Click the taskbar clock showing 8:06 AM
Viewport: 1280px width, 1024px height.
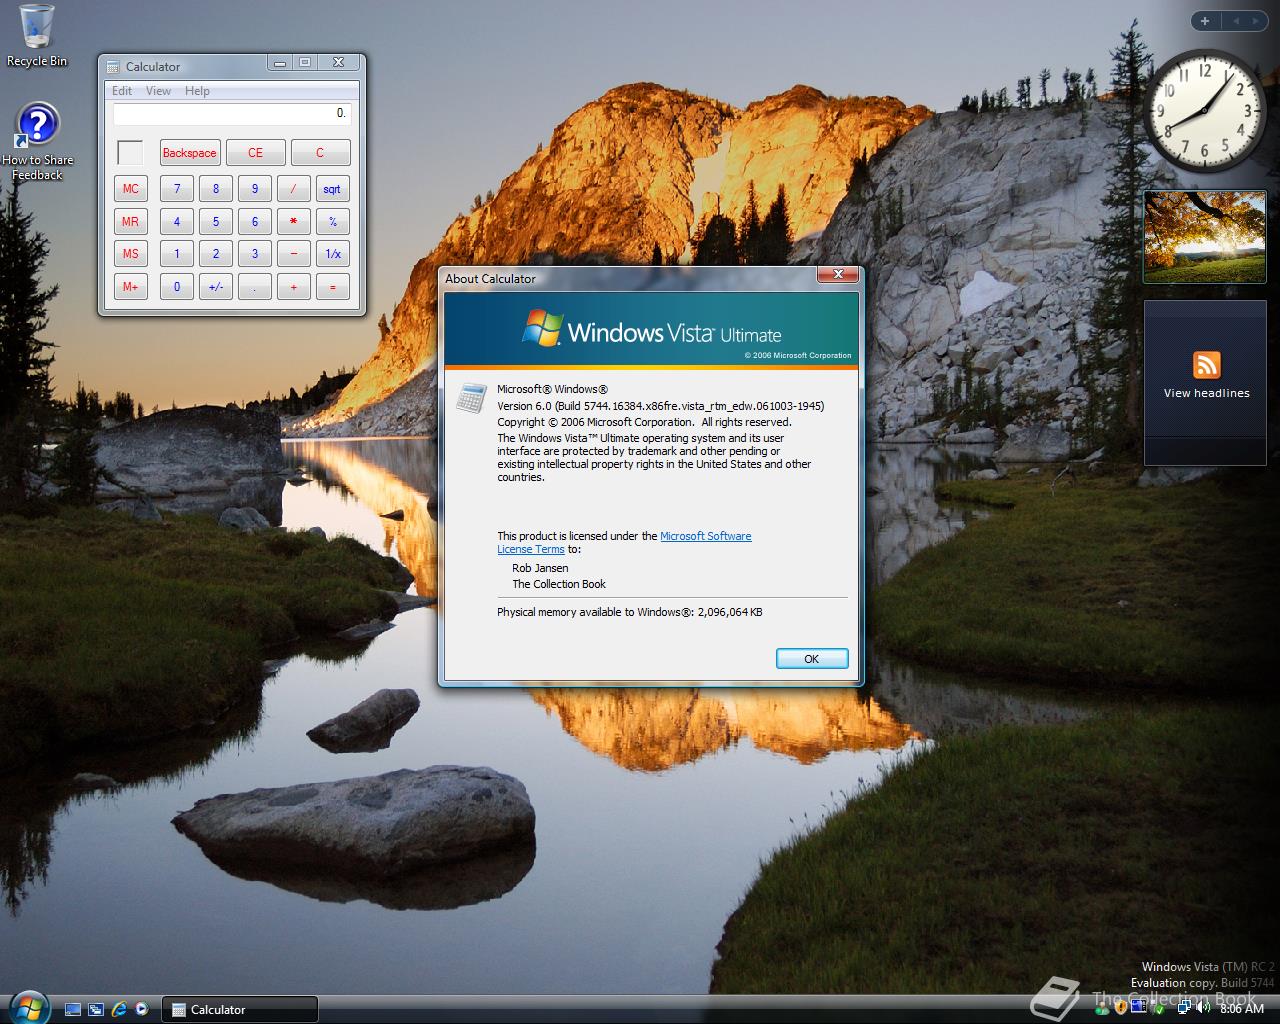pos(1242,1008)
